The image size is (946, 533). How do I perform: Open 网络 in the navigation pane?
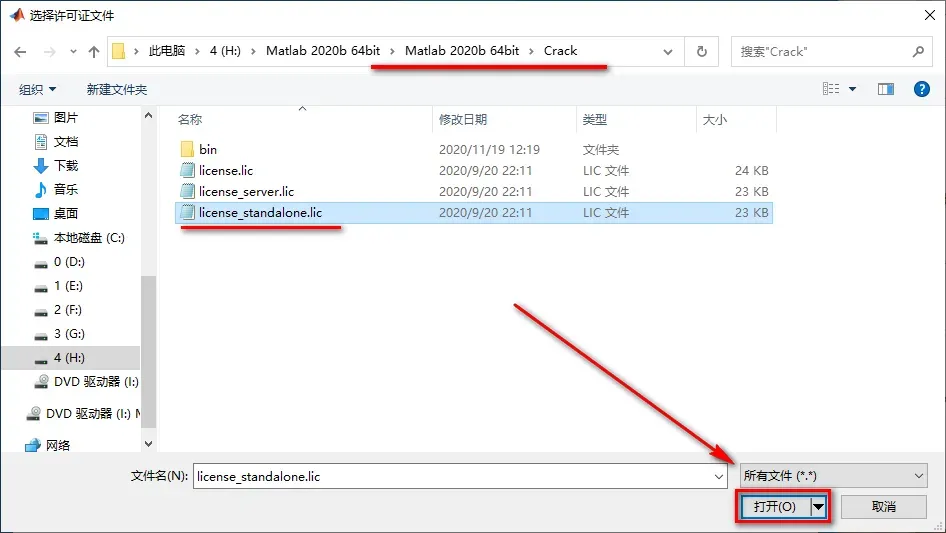58,445
